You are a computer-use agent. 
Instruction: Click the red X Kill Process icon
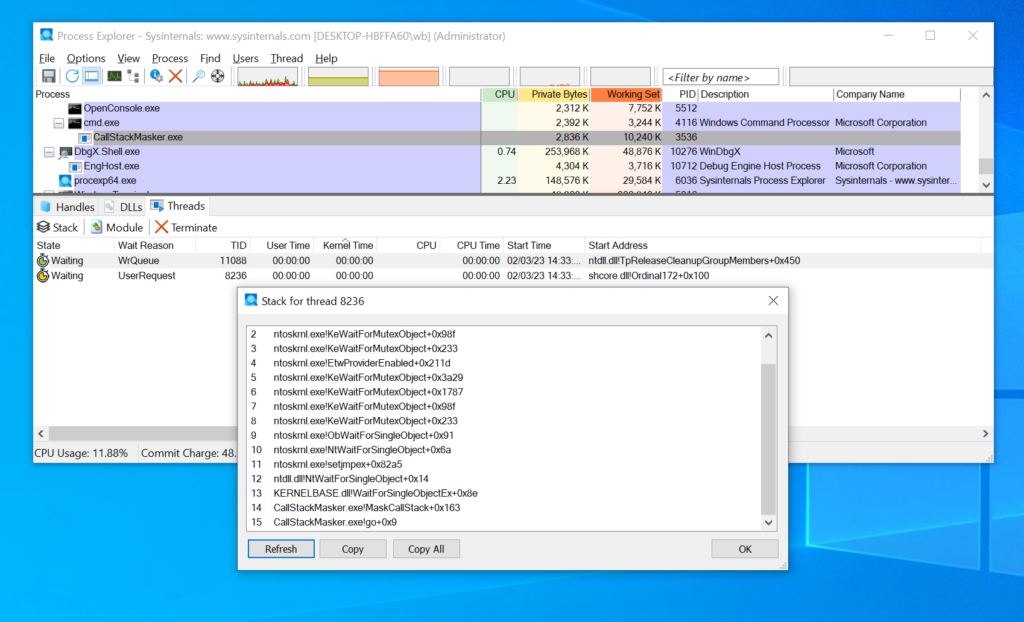176,76
